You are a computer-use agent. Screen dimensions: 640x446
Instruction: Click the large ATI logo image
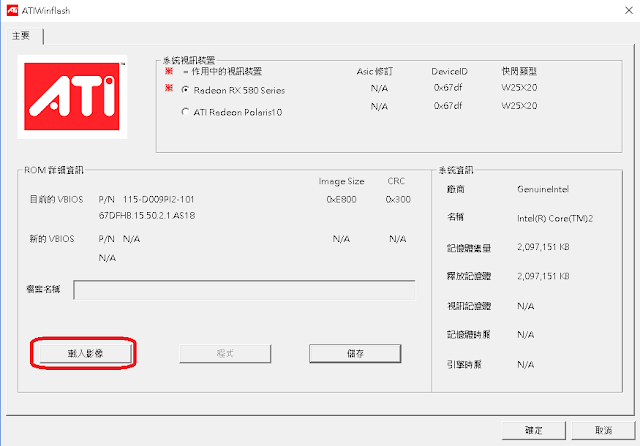click(72, 97)
